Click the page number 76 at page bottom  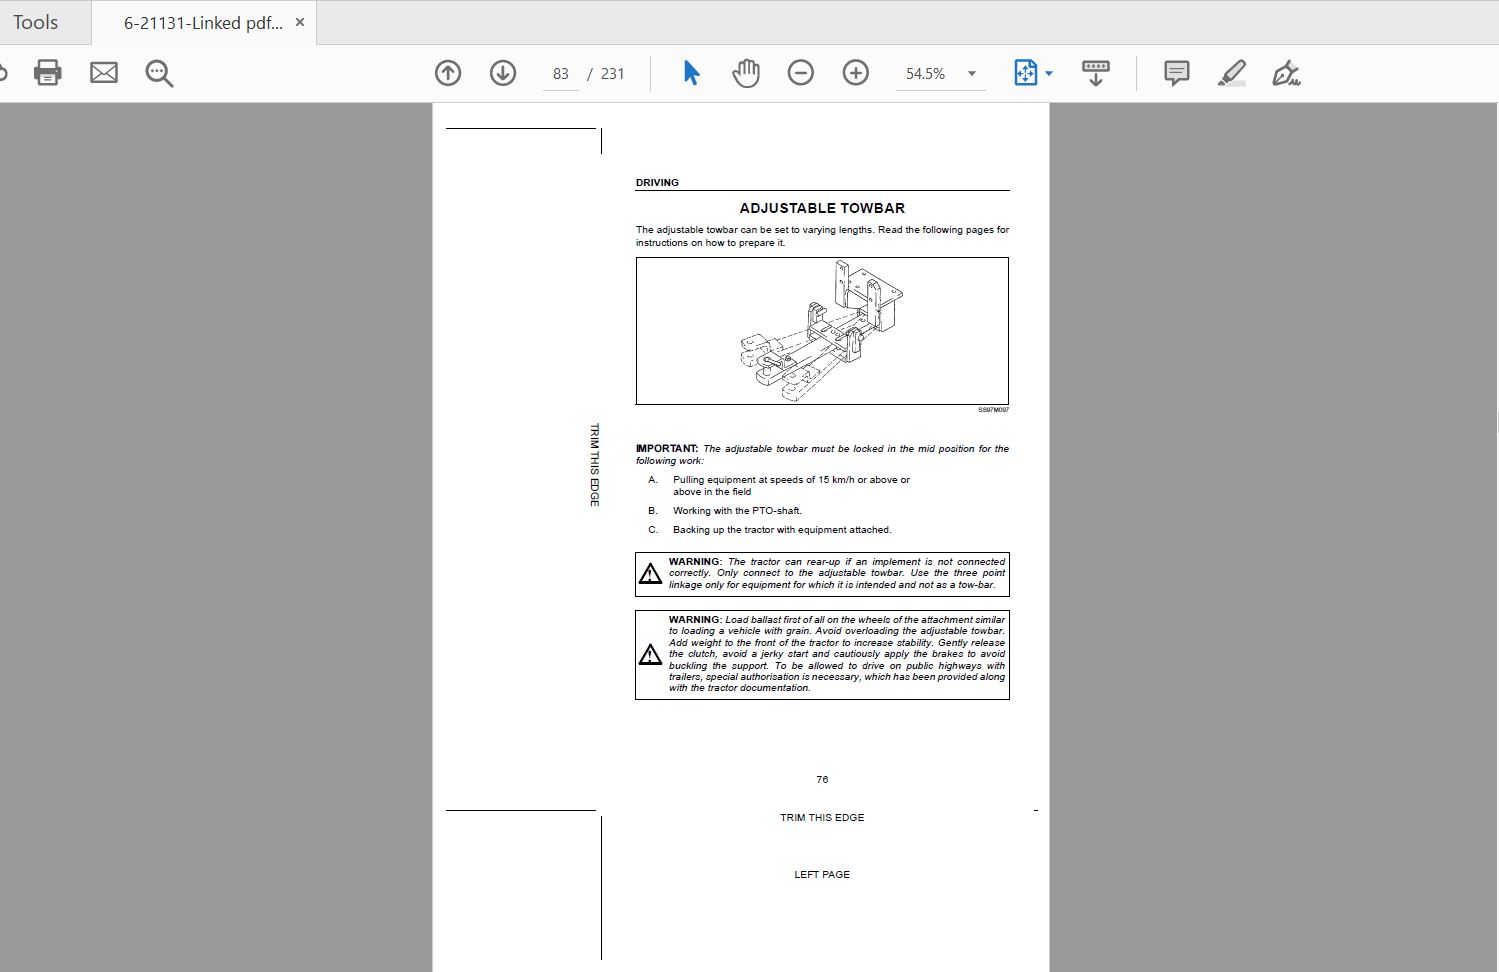pos(822,780)
